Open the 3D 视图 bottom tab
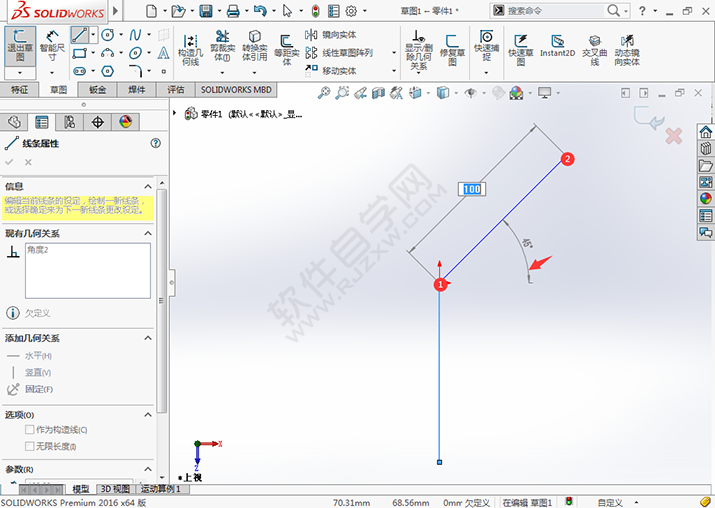The image size is (715, 508). tap(115, 489)
